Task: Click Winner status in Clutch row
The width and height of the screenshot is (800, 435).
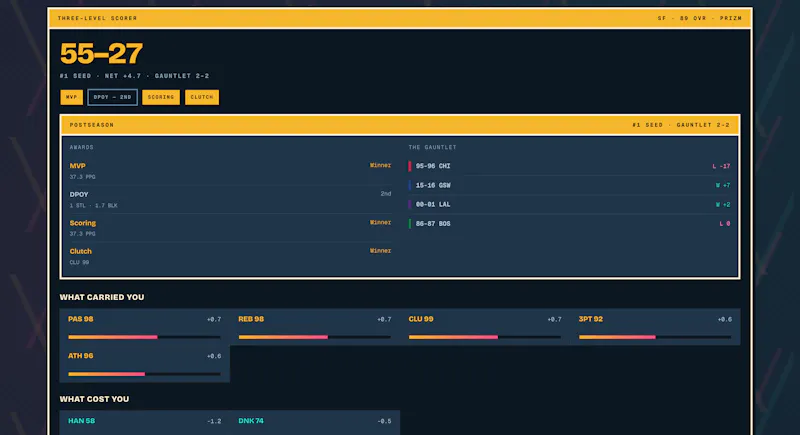Action: (380, 251)
